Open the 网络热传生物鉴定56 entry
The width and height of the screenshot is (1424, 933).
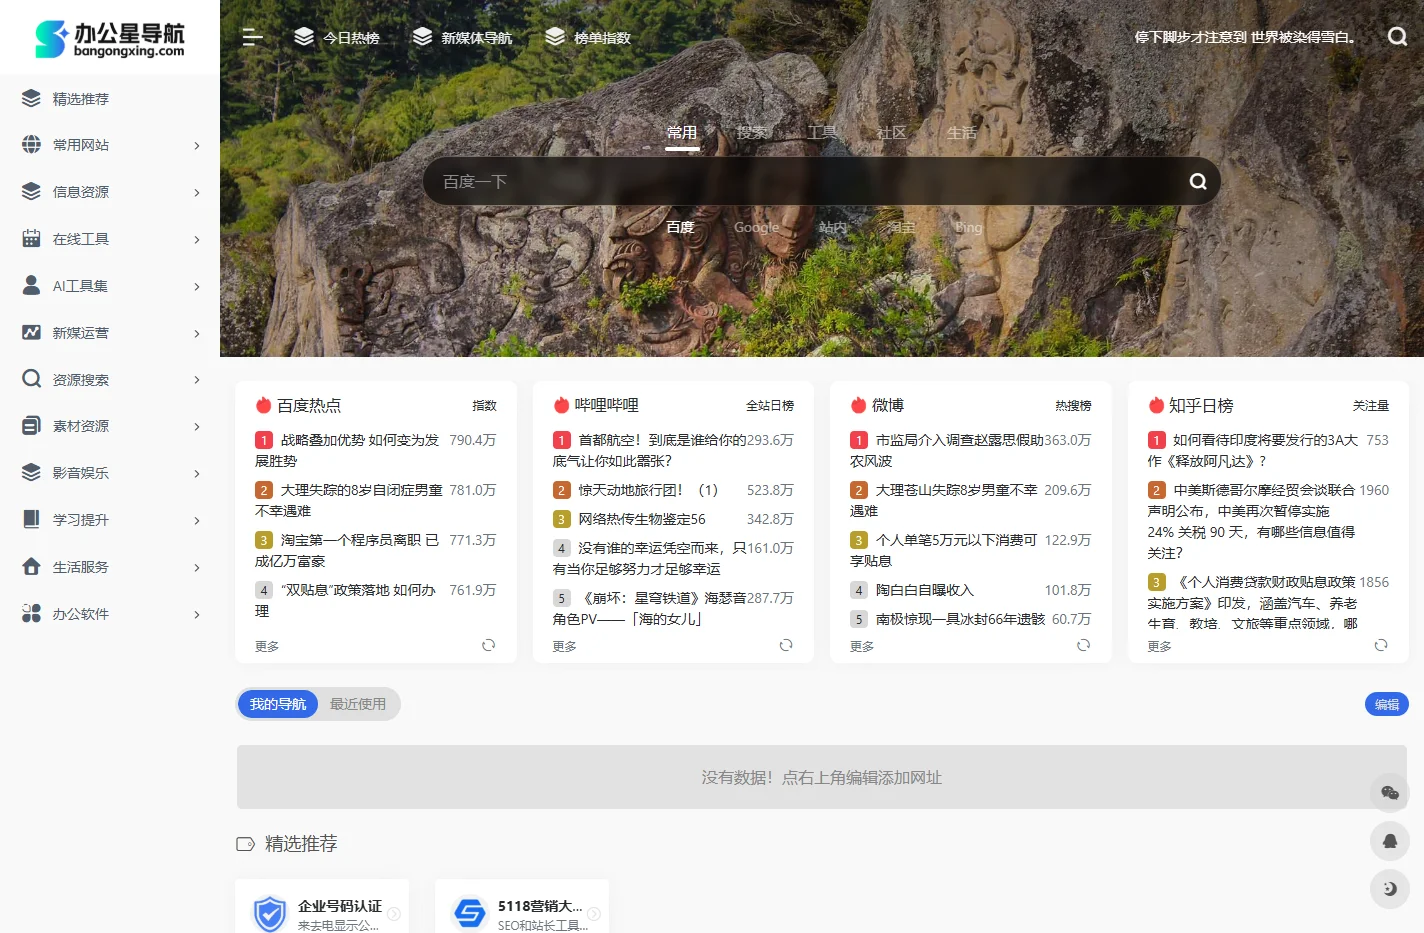(642, 519)
